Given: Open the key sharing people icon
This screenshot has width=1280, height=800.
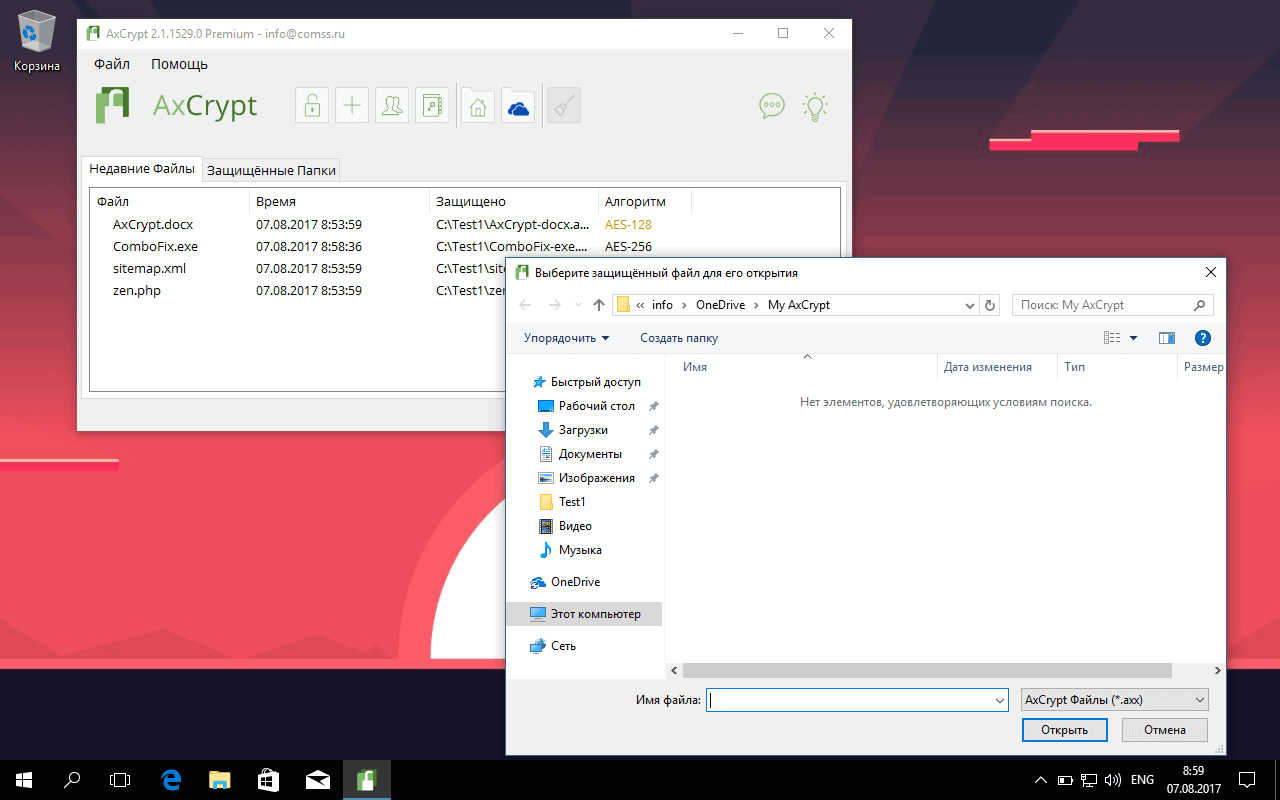Looking at the screenshot, I should [392, 105].
